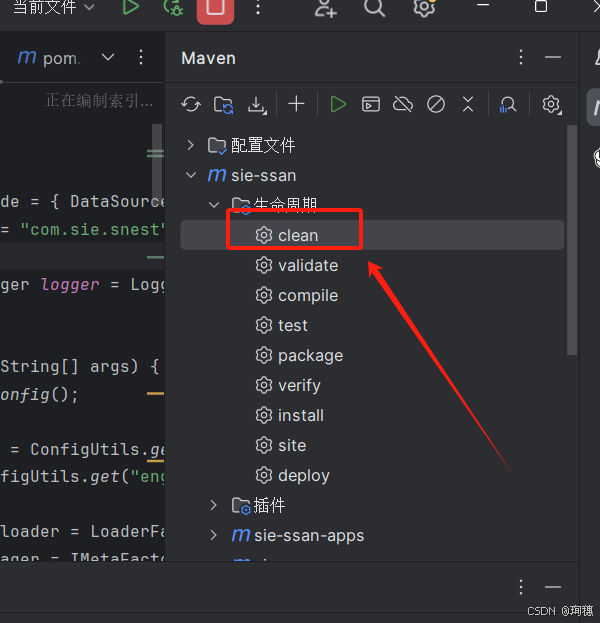The width and height of the screenshot is (600, 623).
Task: Open IDE settings gear in title bar
Action: pyautogui.click(x=424, y=8)
